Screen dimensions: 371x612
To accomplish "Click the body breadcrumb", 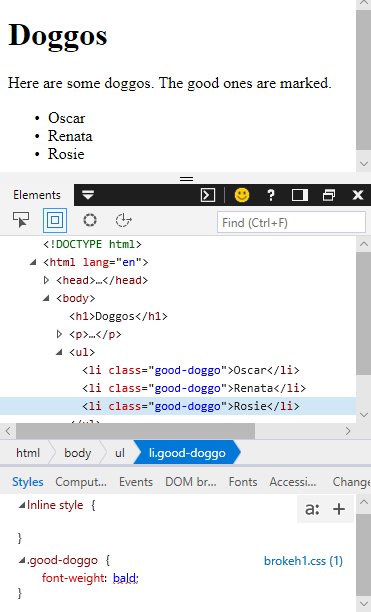I will (x=78, y=453).
